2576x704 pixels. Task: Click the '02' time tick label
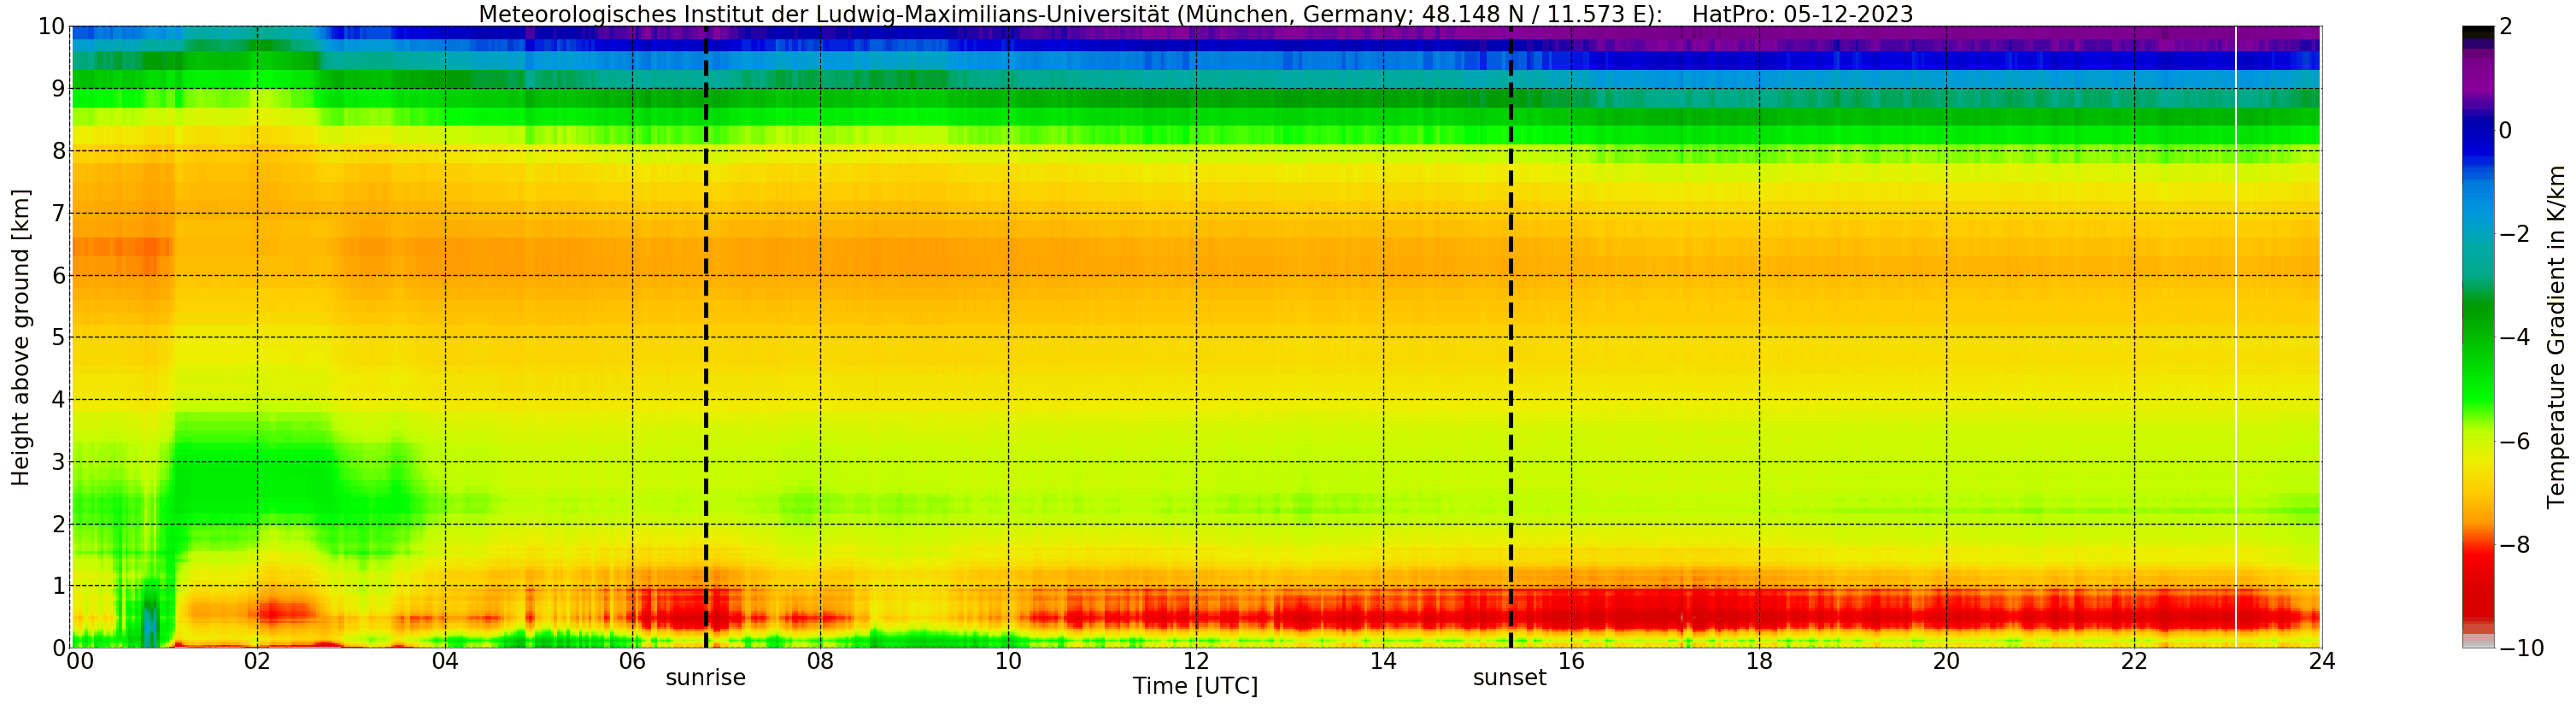(257, 661)
